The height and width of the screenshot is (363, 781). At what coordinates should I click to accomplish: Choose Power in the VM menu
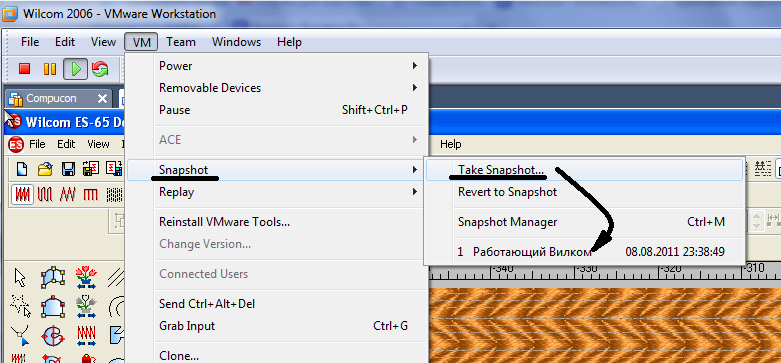pyautogui.click(x=277, y=66)
